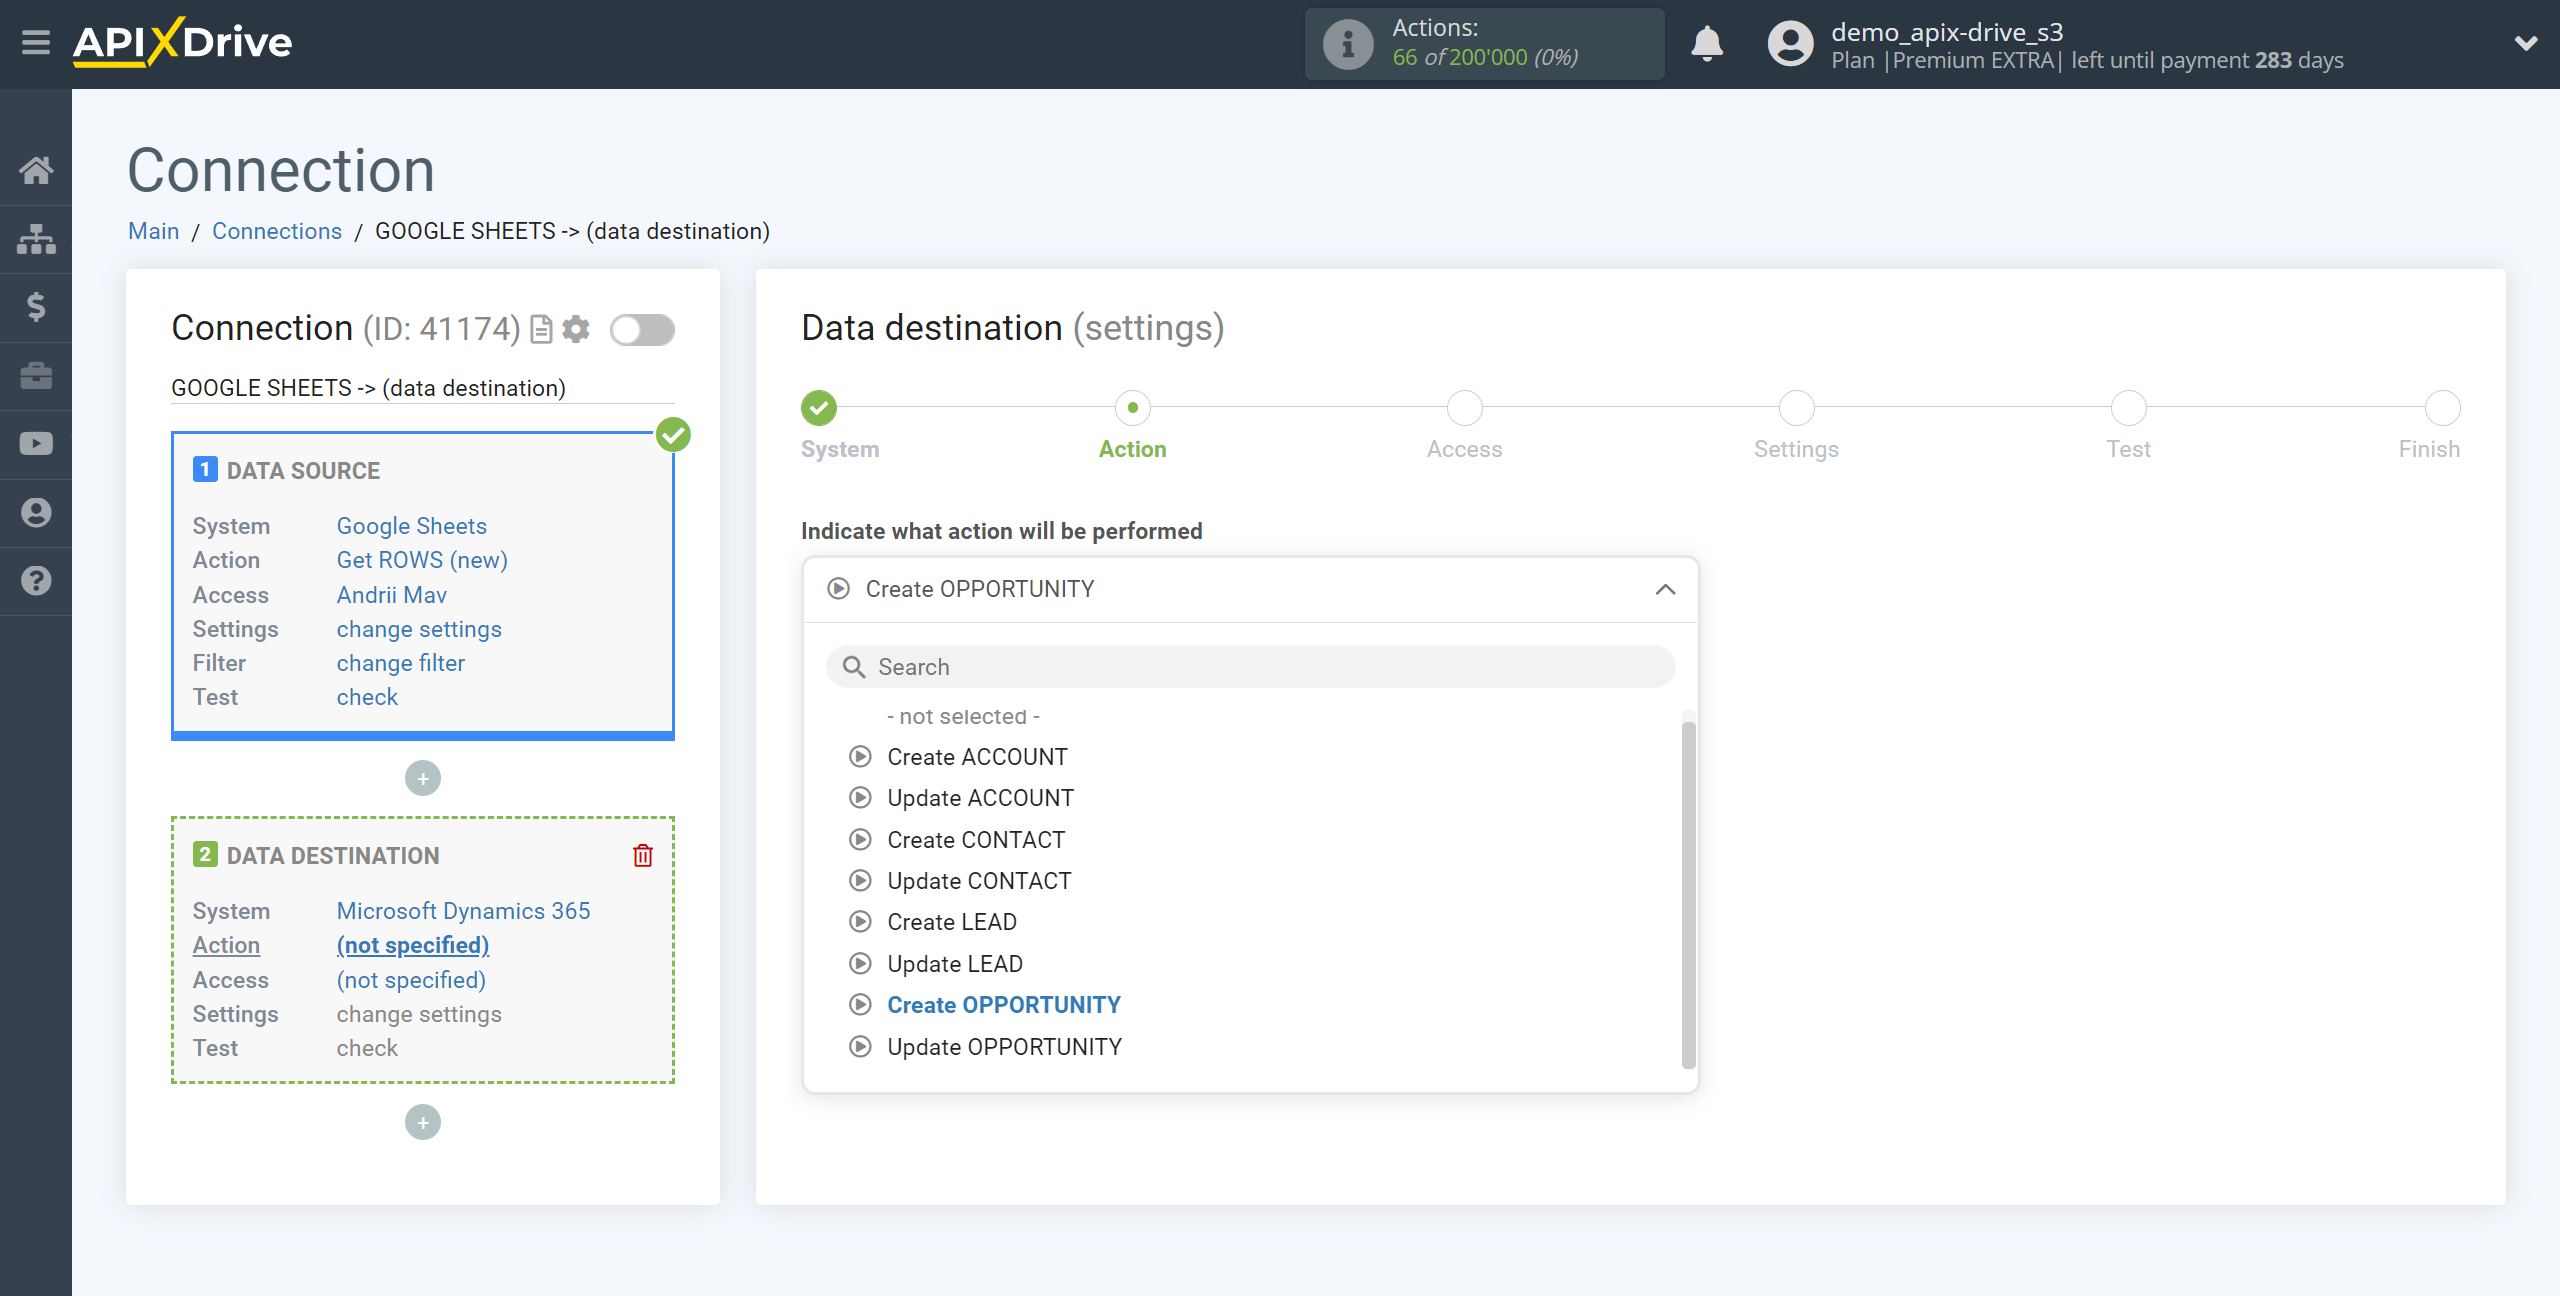
Task: Collapse the Create OPPORTUNITY dropdown menu
Action: click(x=1669, y=588)
